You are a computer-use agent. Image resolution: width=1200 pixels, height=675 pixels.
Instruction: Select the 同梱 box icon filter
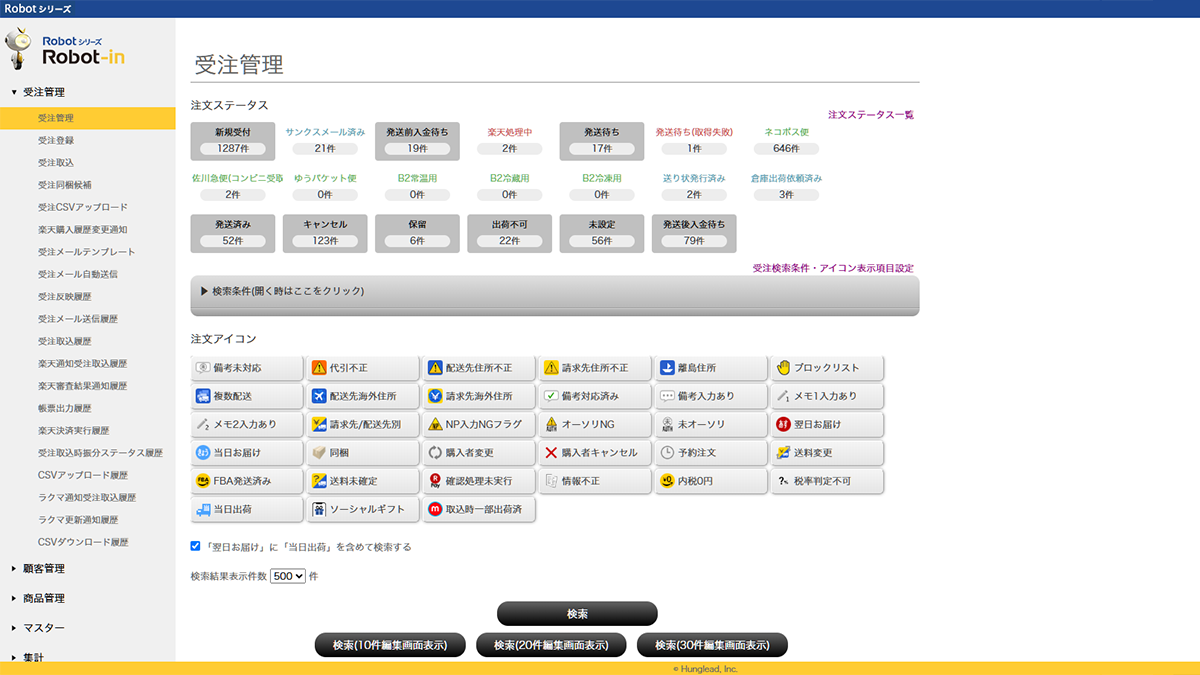(362, 452)
